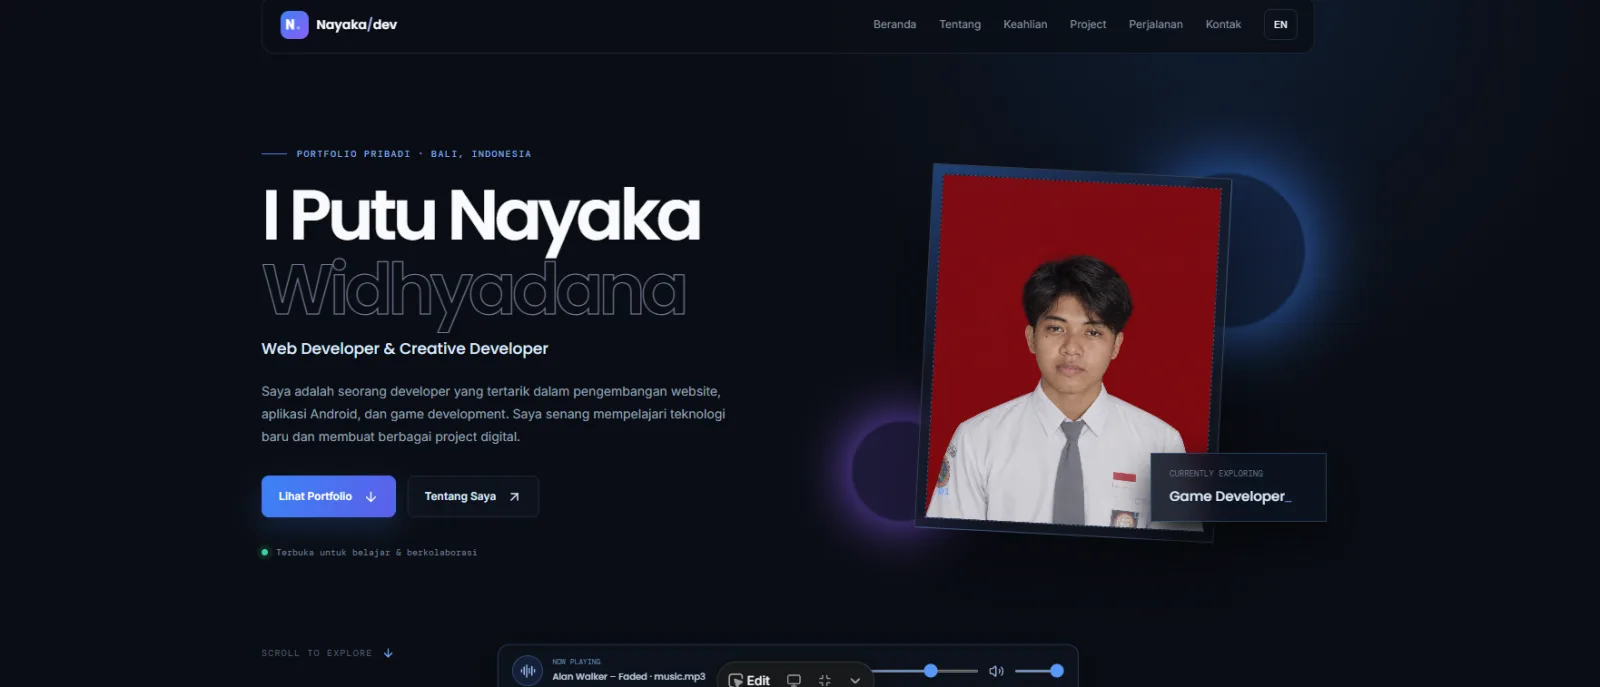Viewport: 1600px width, 687px height.
Task: Click the Edit button in the floating toolbar
Action: (749, 680)
